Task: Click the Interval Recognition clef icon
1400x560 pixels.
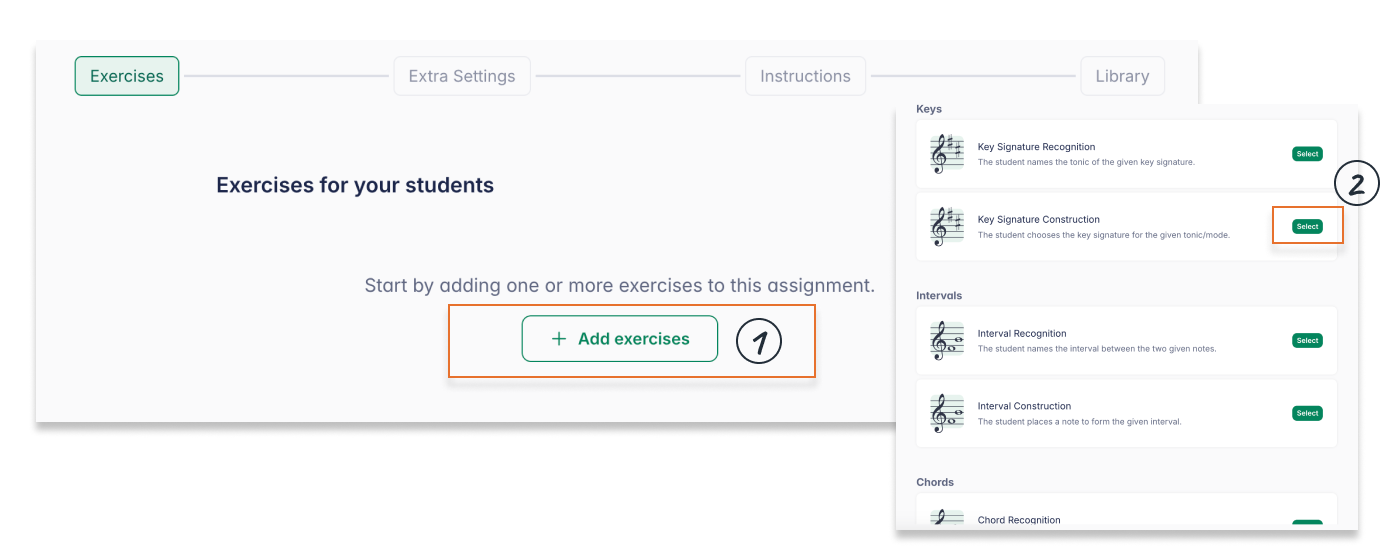Action: pos(946,341)
